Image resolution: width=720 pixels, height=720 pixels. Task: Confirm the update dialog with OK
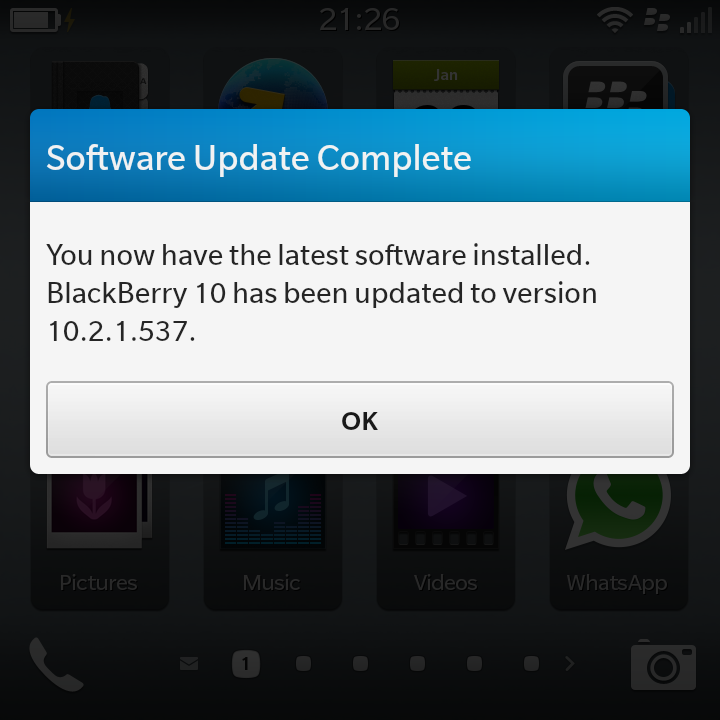pyautogui.click(x=360, y=419)
